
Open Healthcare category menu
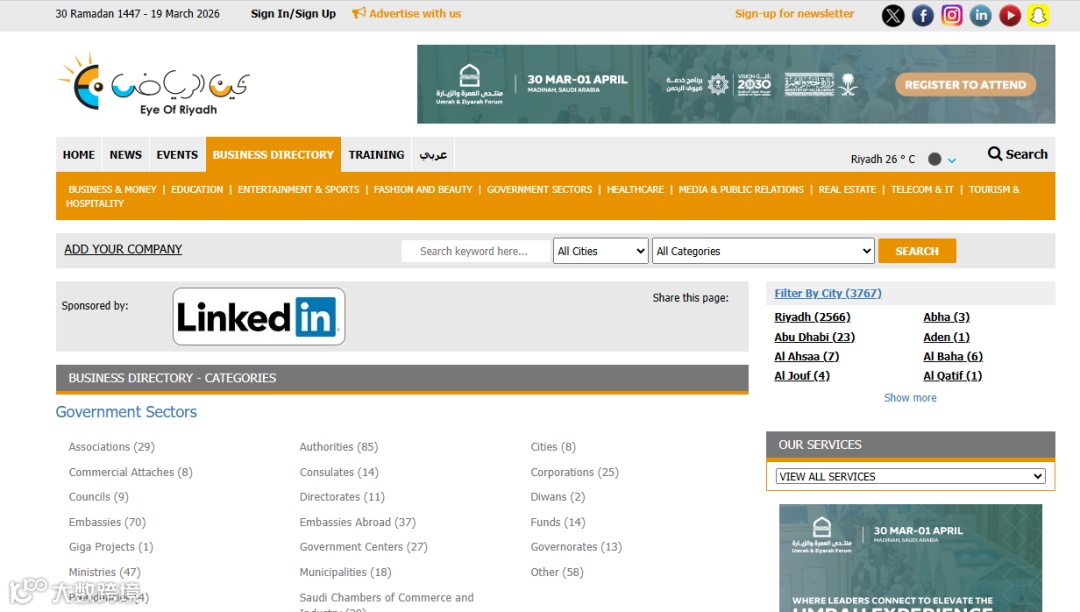coord(635,189)
